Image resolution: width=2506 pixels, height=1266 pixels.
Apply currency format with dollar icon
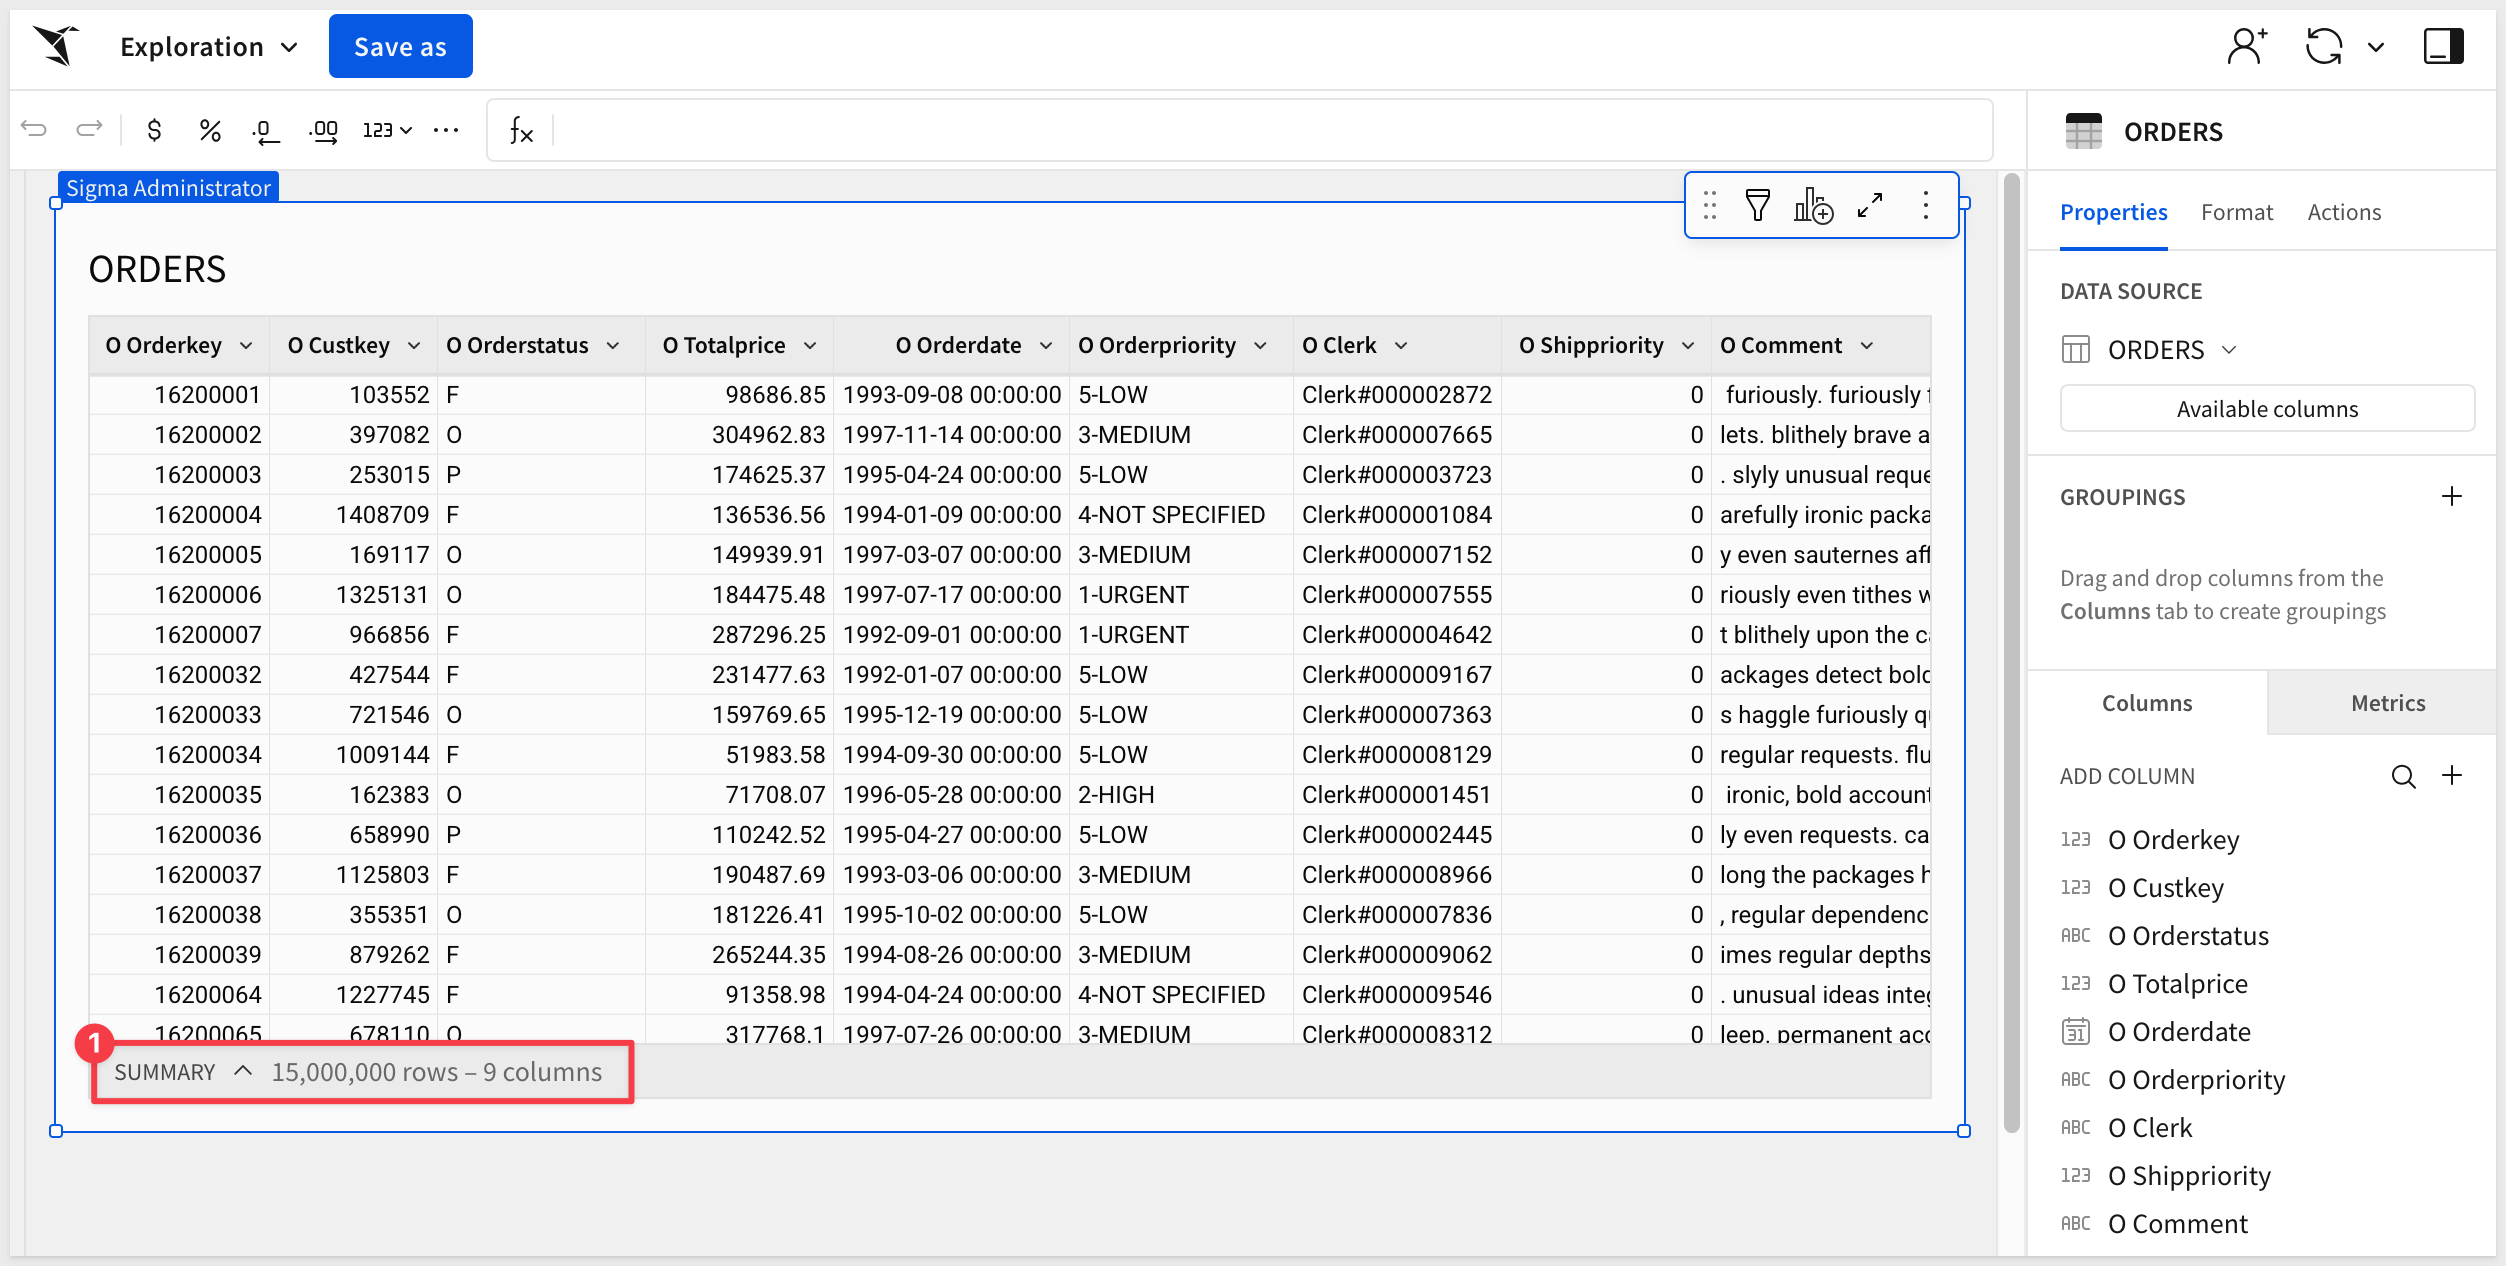pyautogui.click(x=154, y=130)
